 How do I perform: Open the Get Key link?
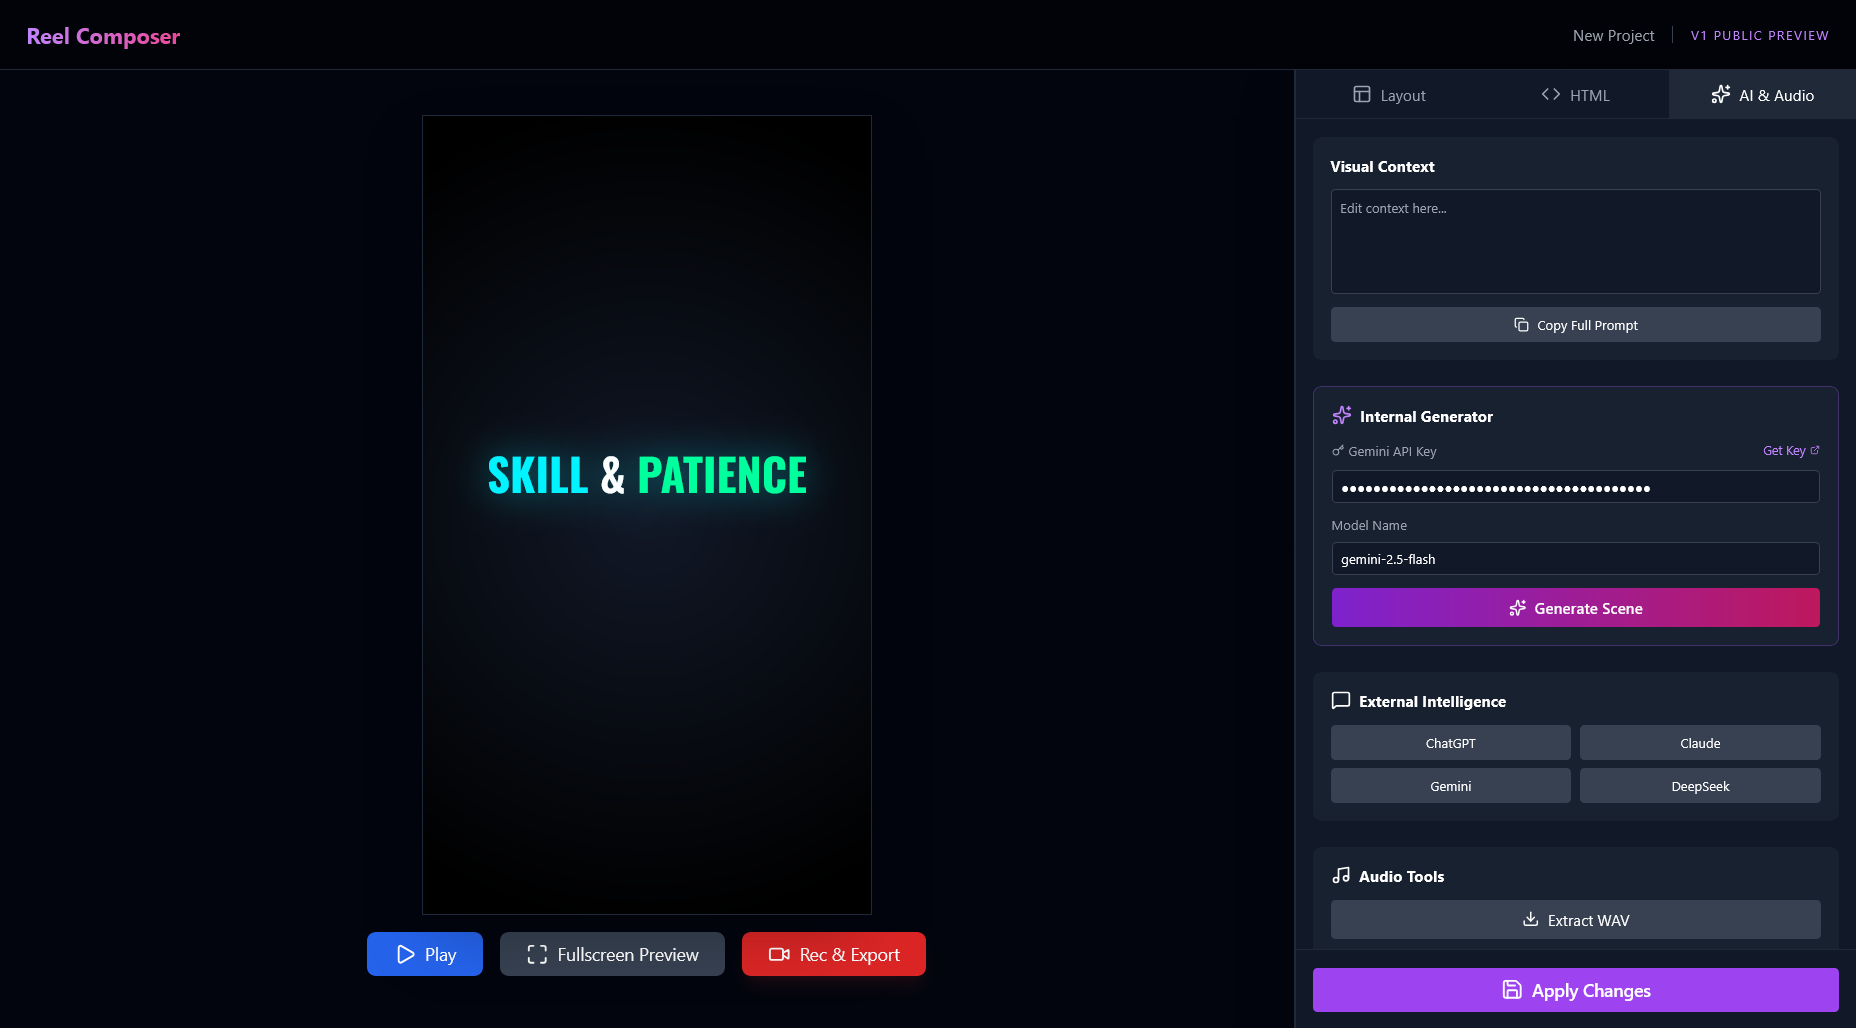click(x=1791, y=451)
